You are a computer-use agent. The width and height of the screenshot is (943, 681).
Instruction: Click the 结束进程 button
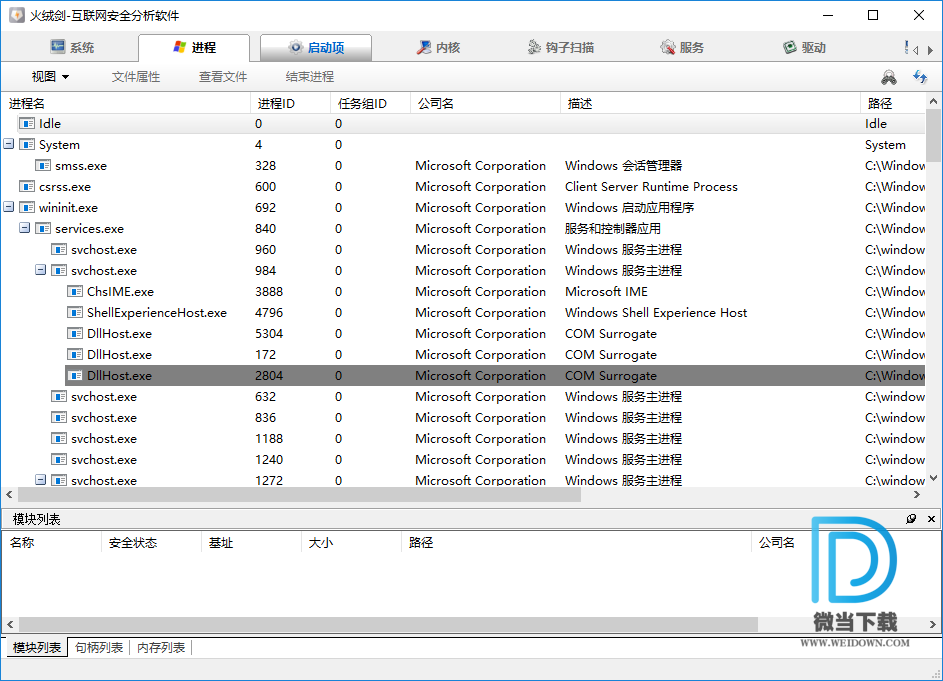(309, 77)
